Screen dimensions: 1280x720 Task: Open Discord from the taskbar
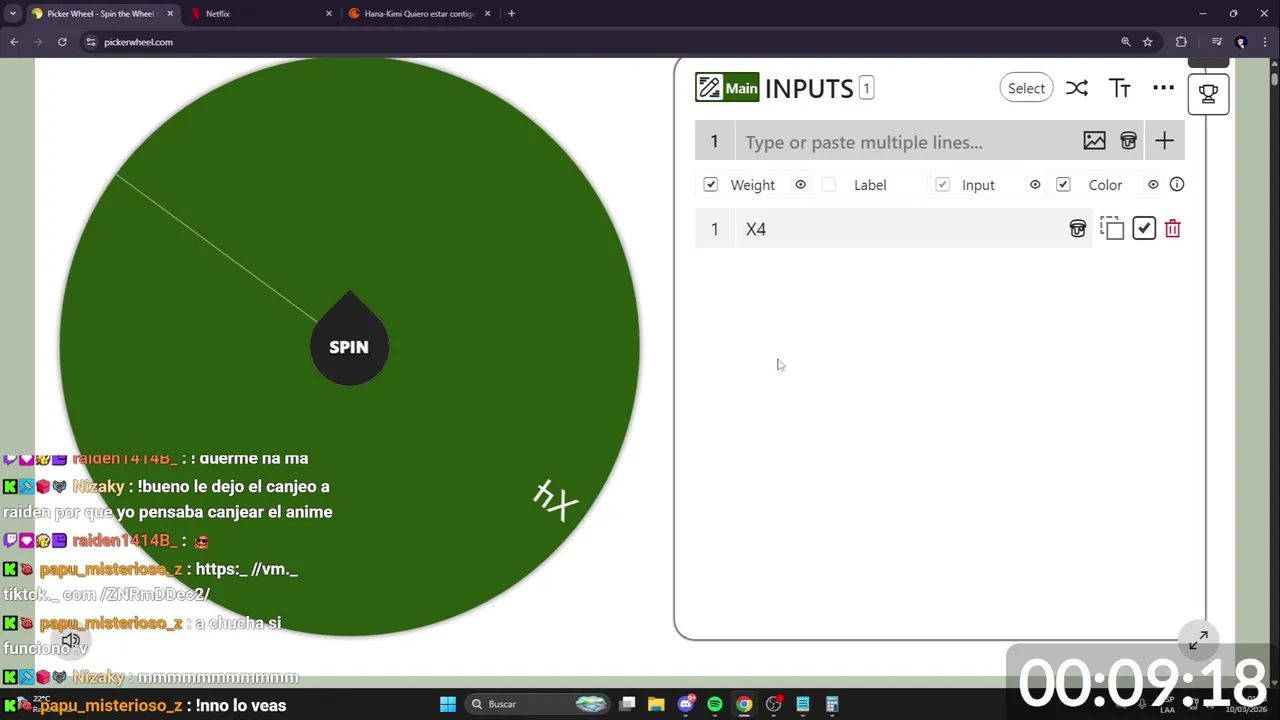(685, 704)
